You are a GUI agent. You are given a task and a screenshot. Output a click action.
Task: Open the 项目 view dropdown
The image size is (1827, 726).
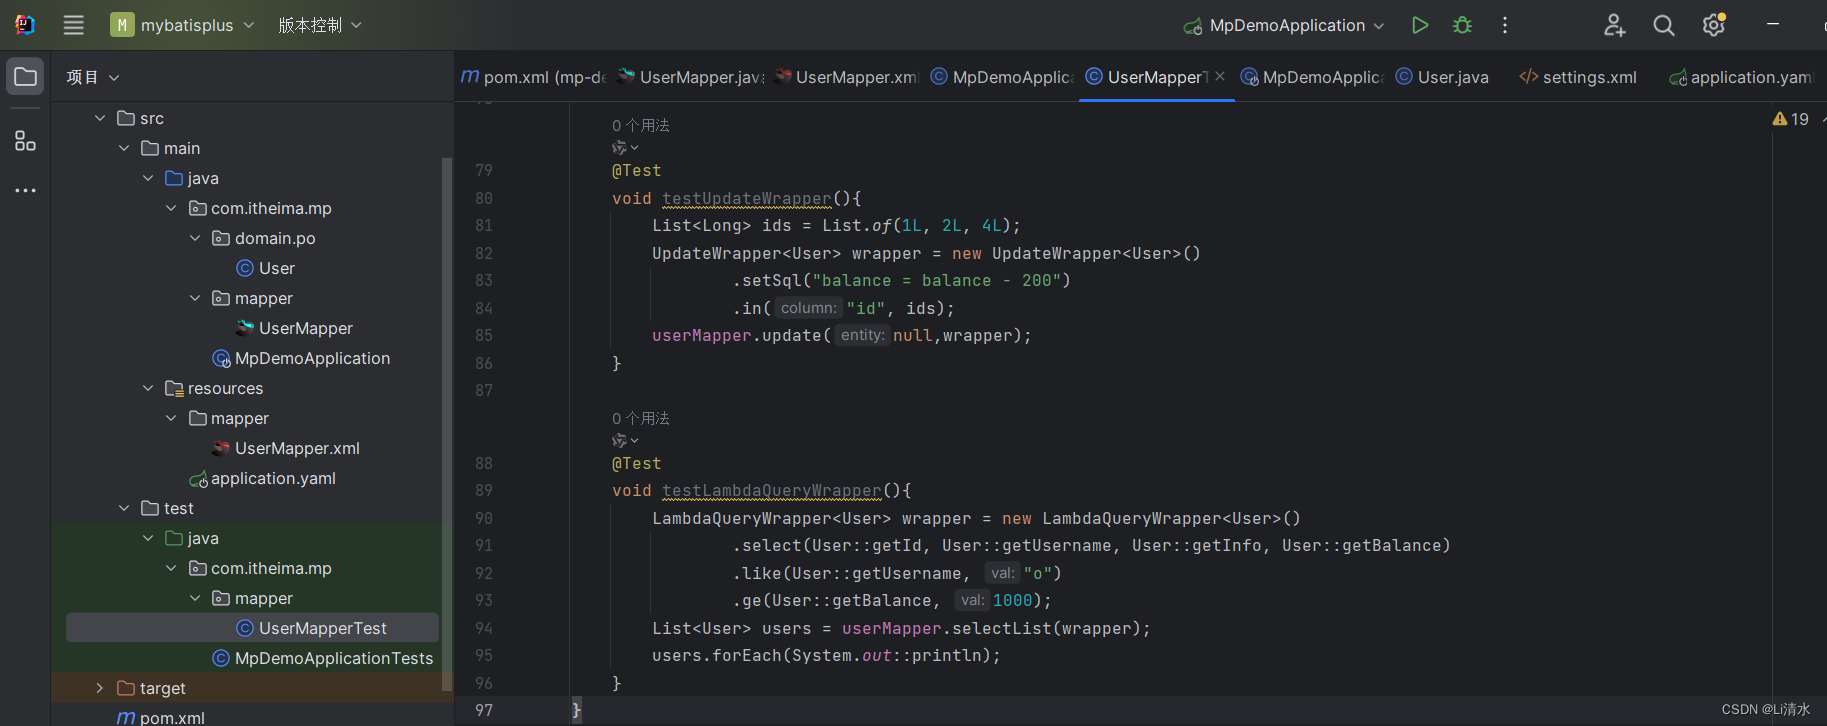(93, 77)
